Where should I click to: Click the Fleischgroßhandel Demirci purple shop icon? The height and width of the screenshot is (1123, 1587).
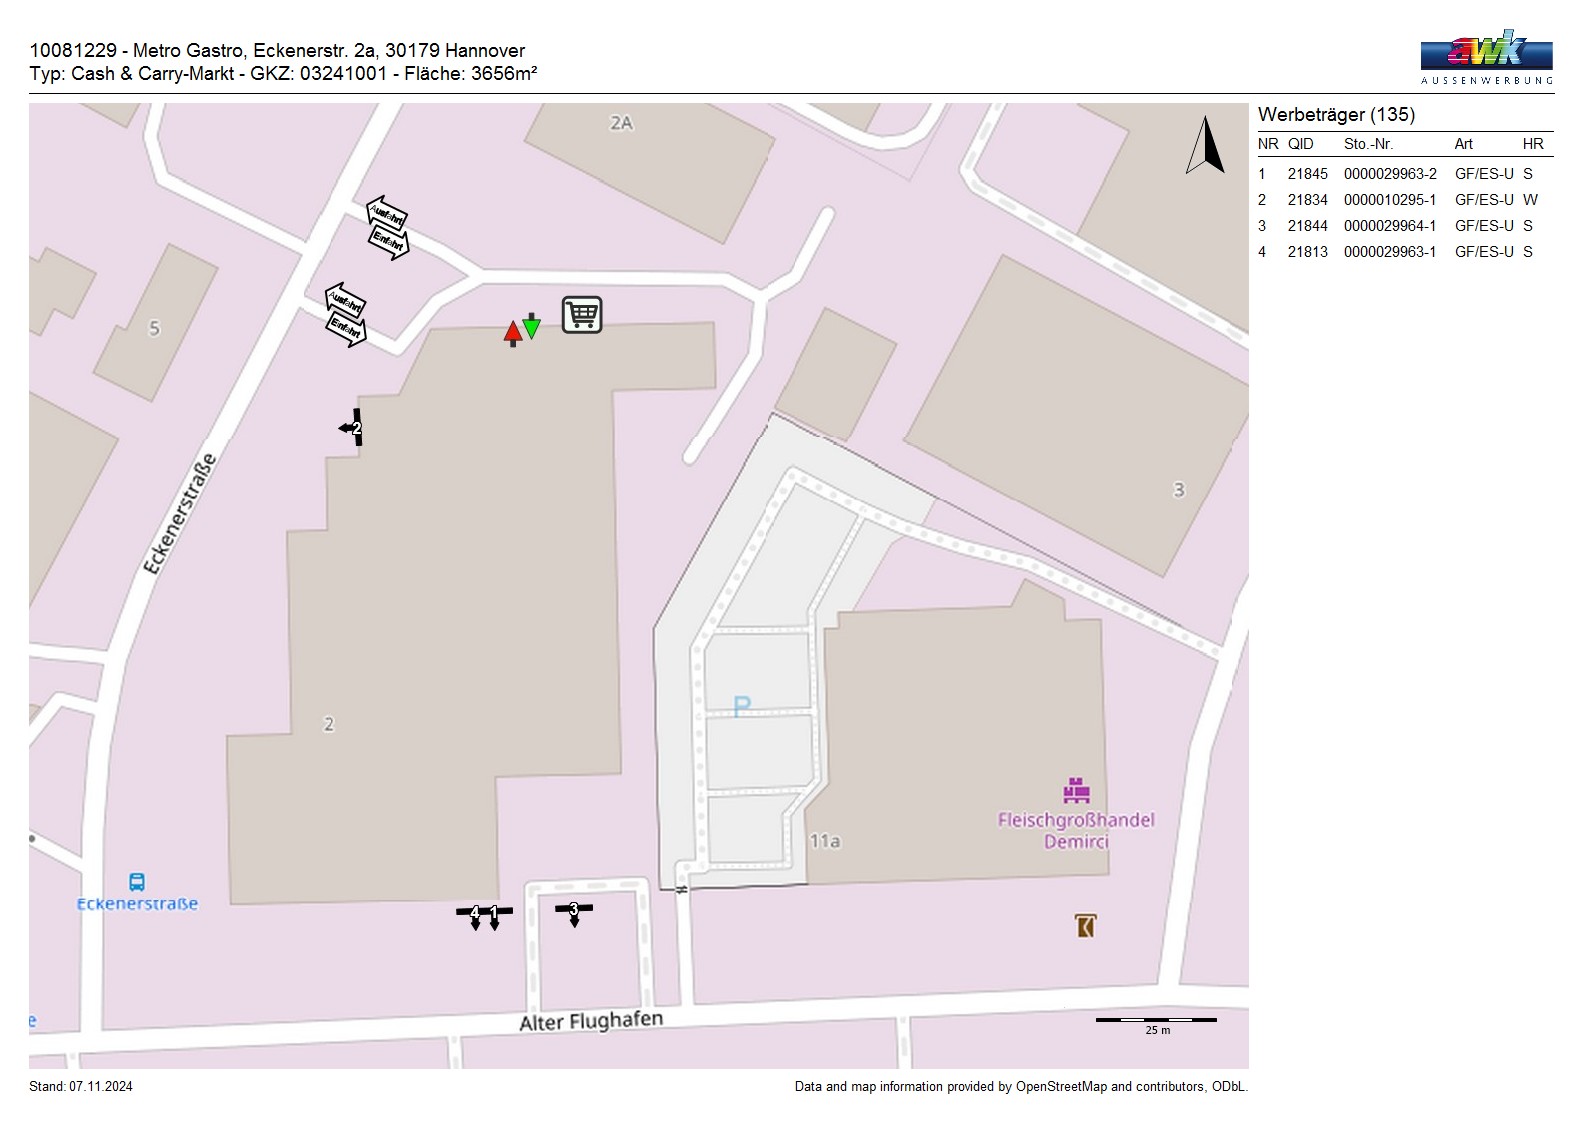(1076, 790)
